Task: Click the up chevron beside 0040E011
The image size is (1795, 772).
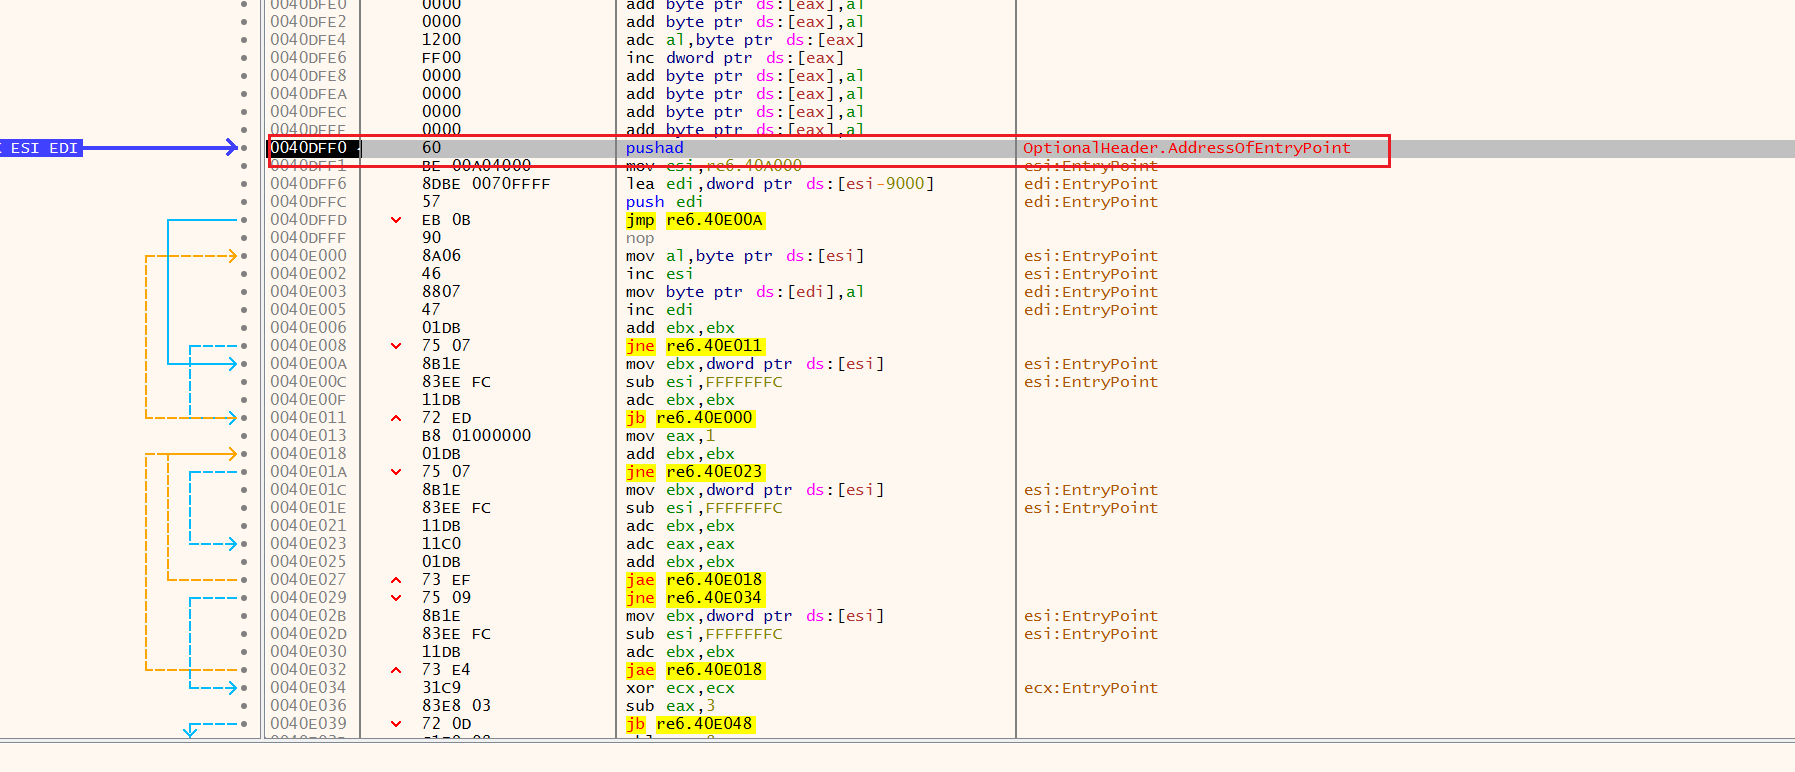Action: [396, 418]
